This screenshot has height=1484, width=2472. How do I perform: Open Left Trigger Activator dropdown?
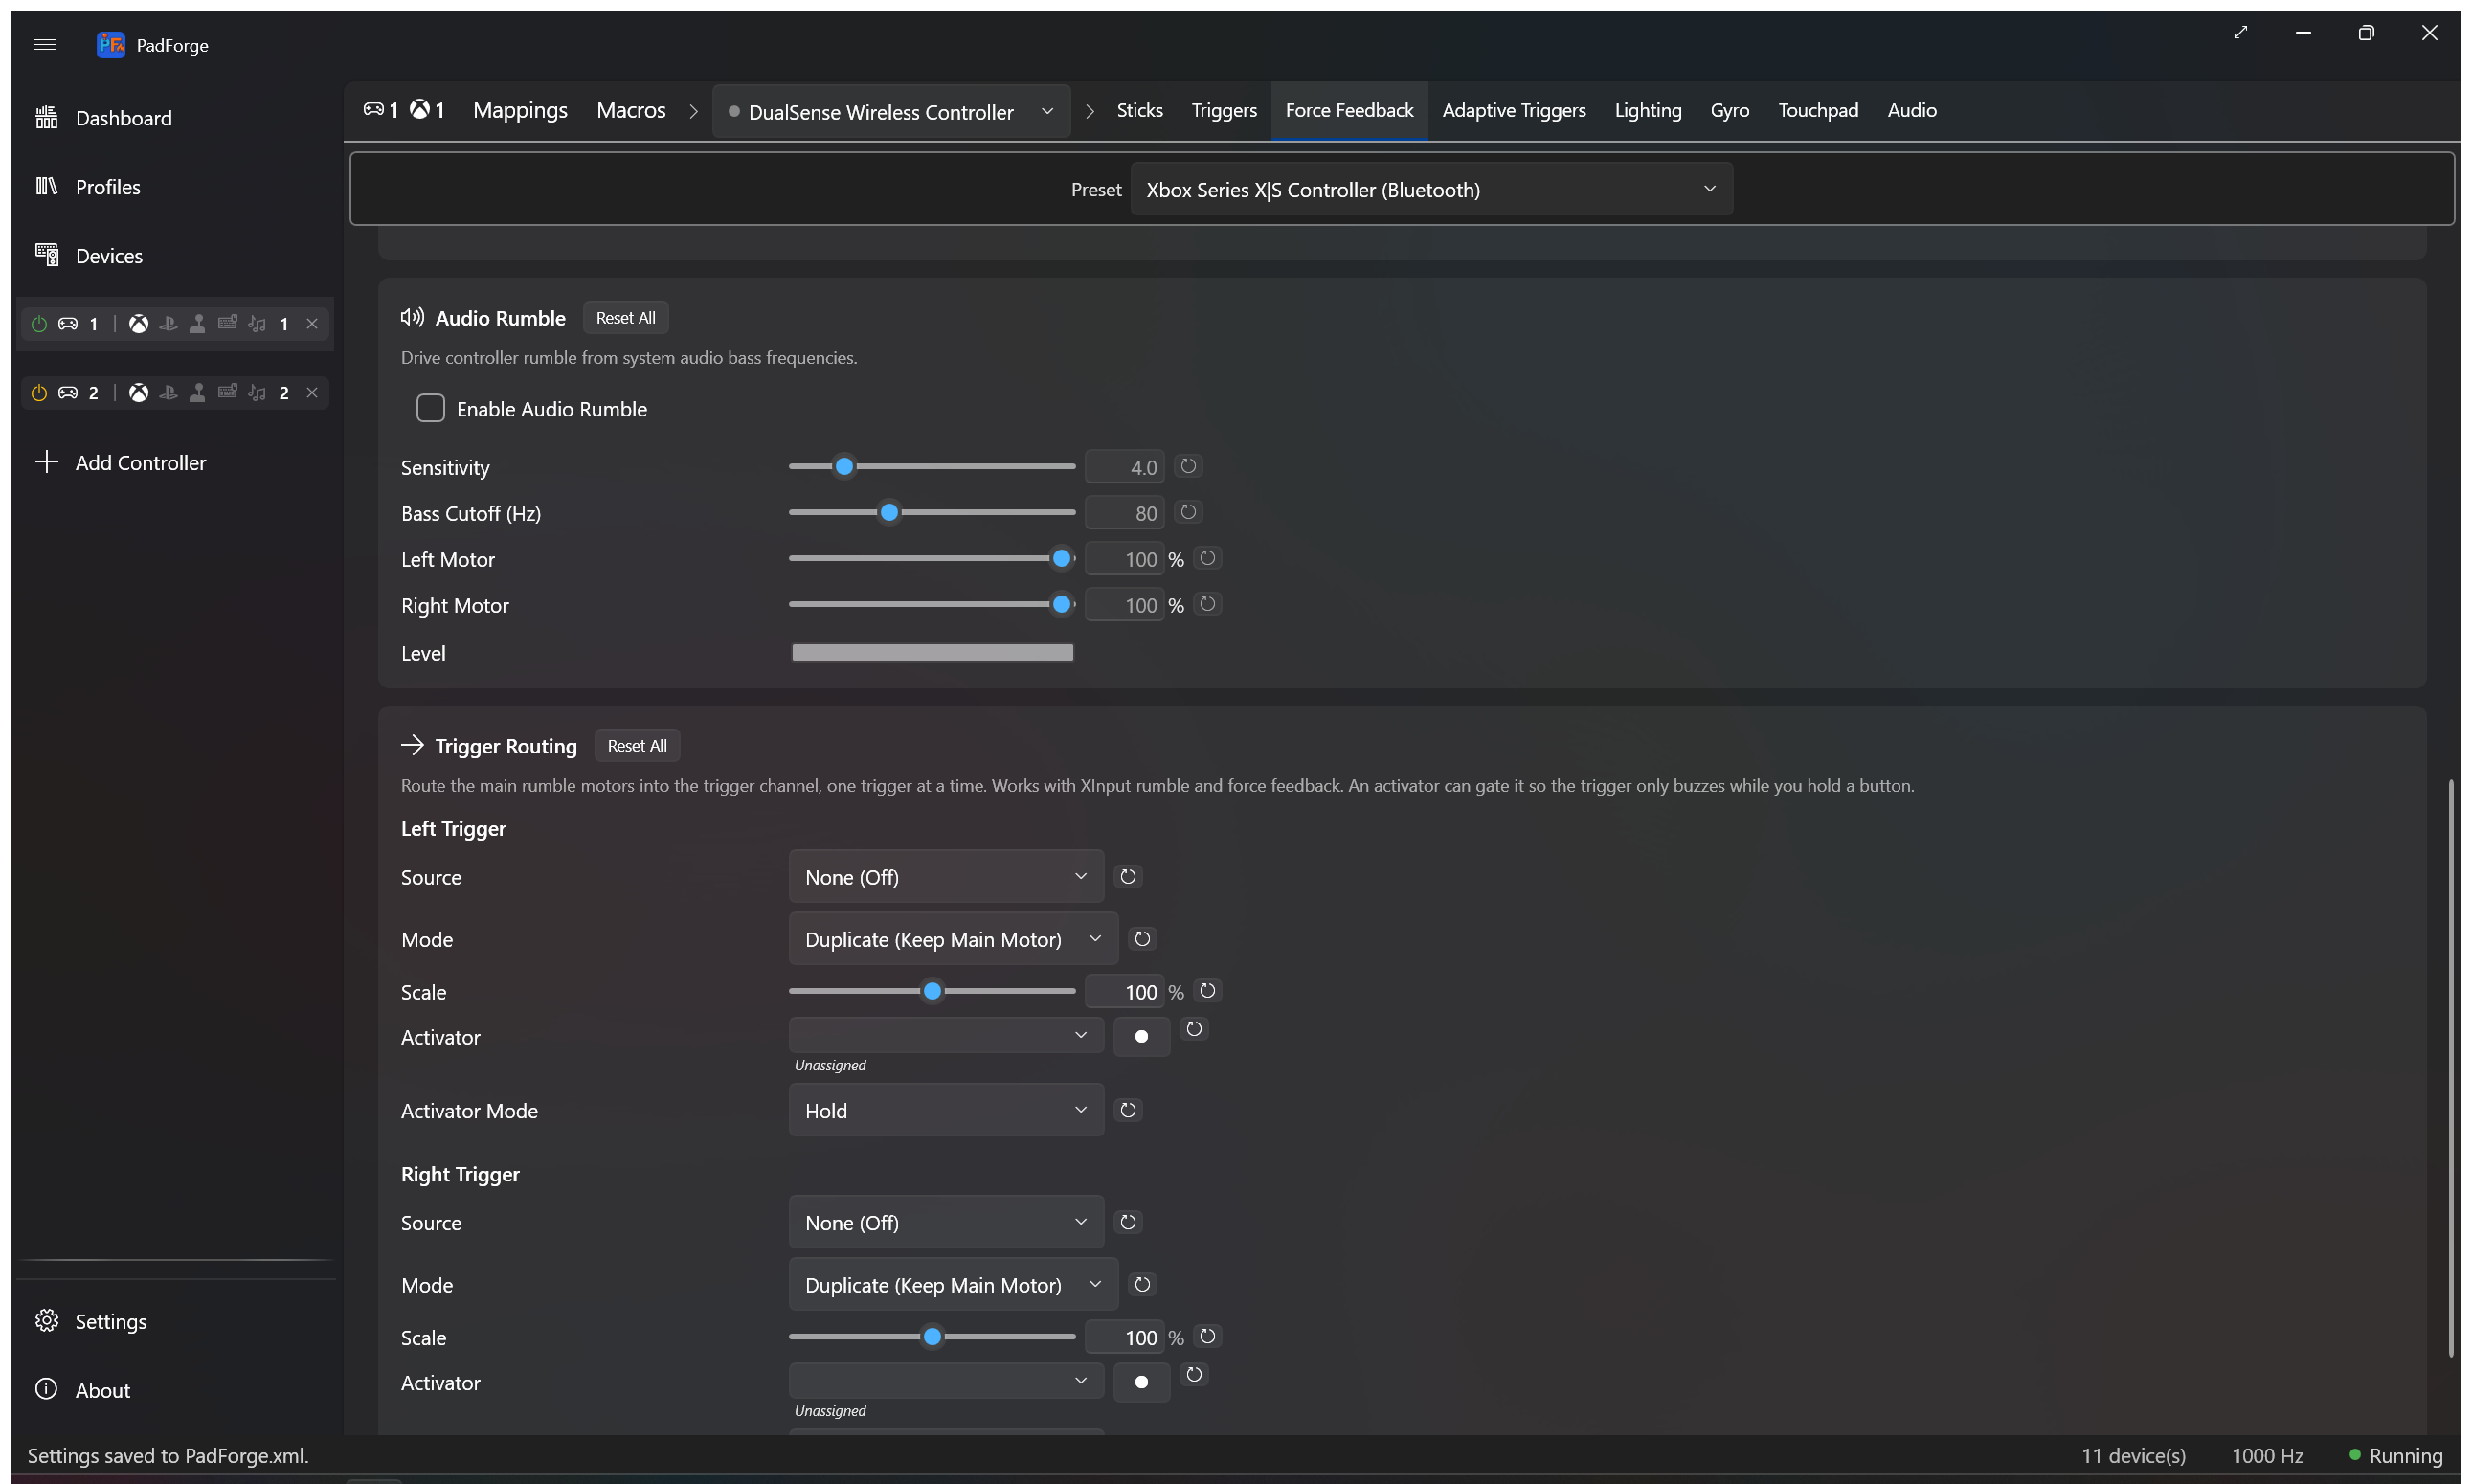click(946, 1035)
